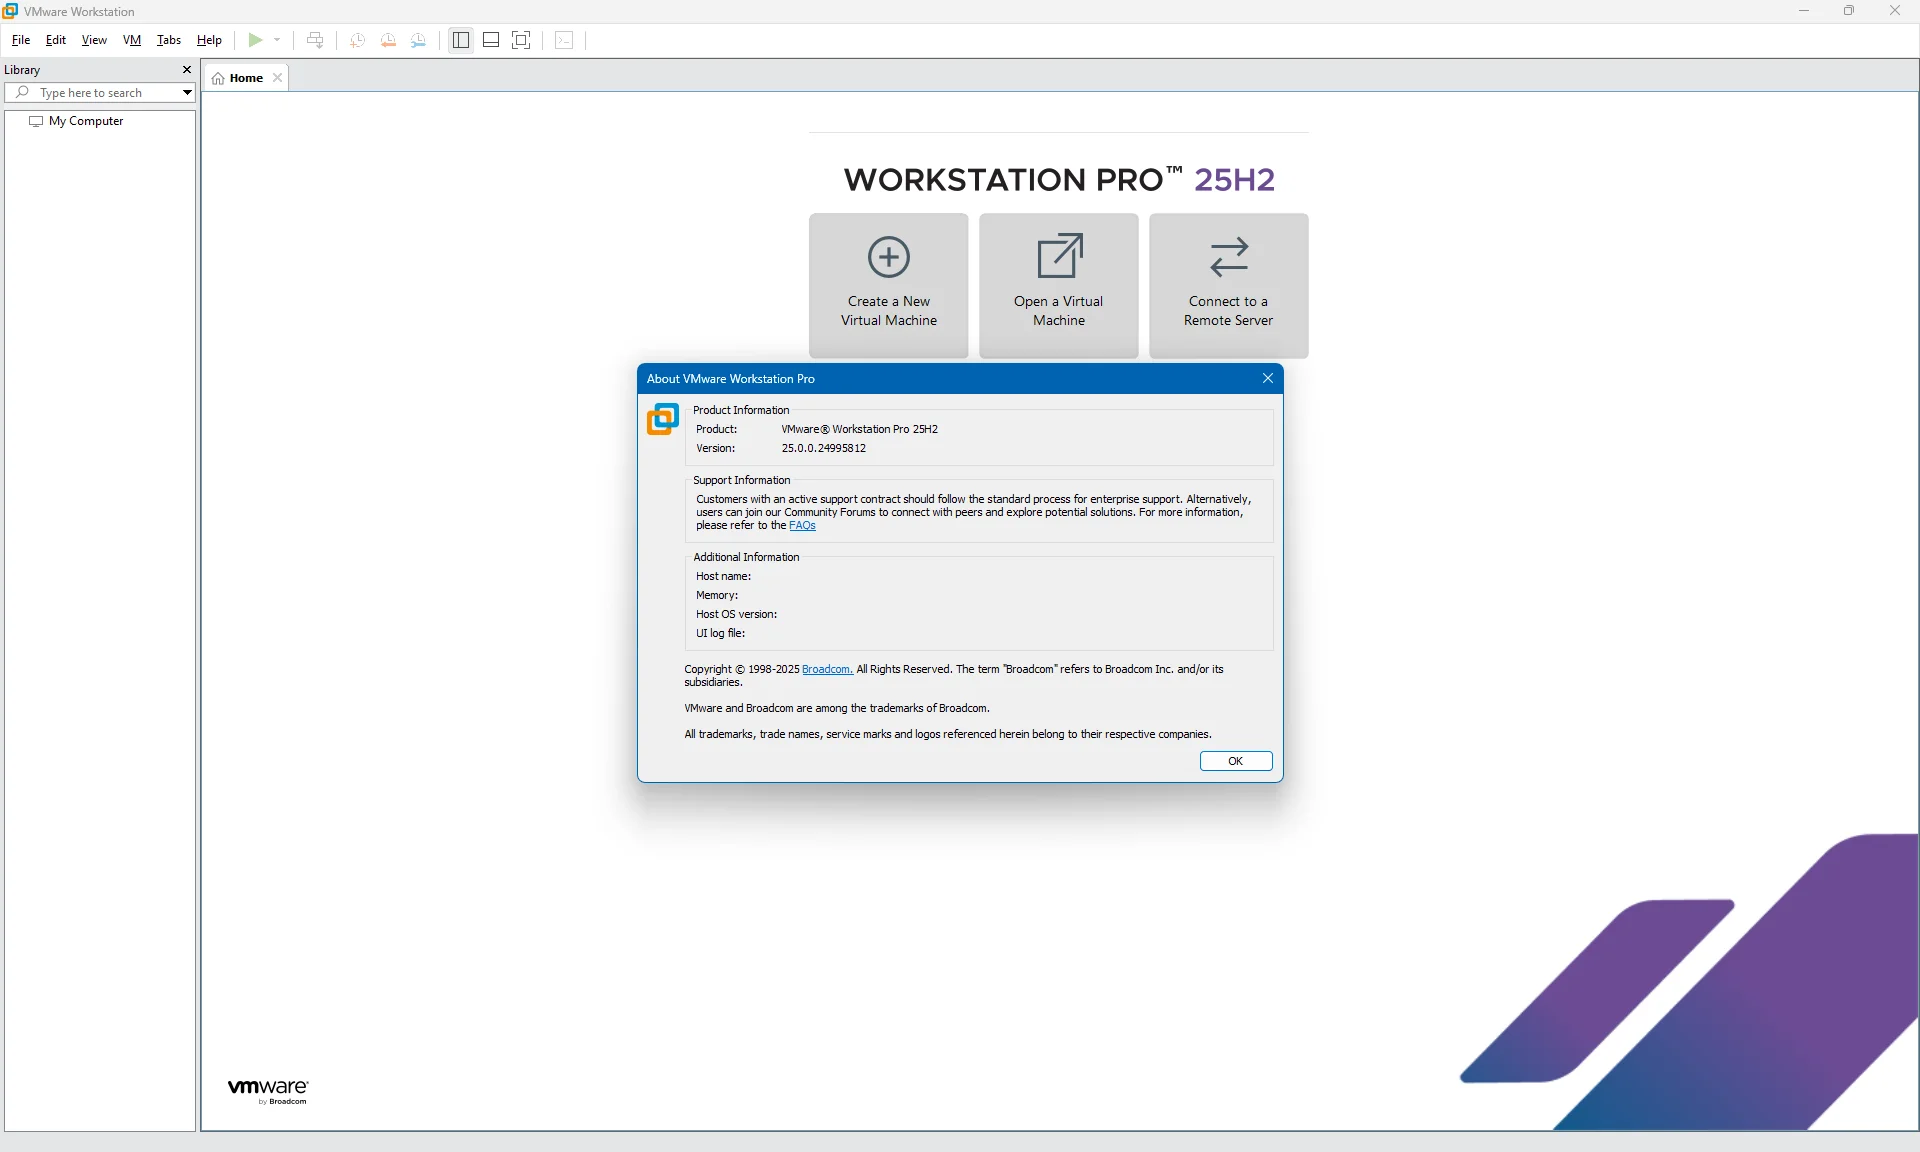Open the Tabs menu
Image resolution: width=1920 pixels, height=1152 pixels.
(168, 40)
